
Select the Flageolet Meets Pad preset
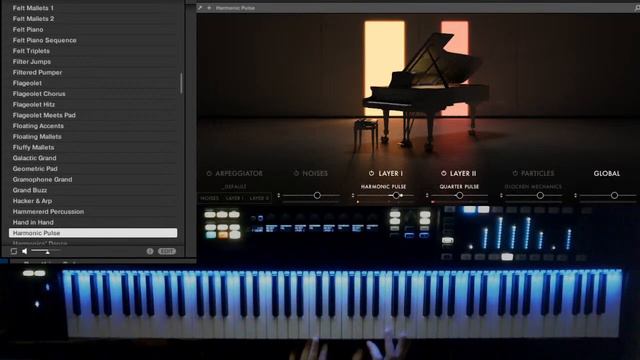(x=93, y=115)
